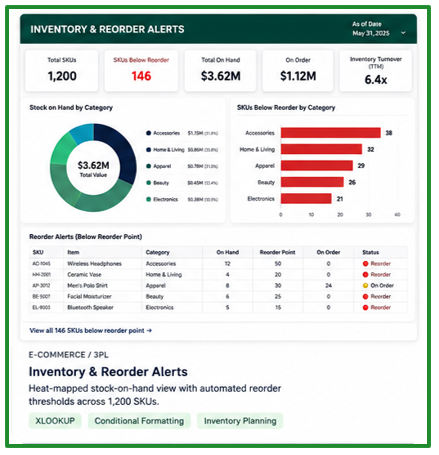Screen dimensions: 439x455
Task: Open the On Order $1.12M card
Action: [x=298, y=71]
